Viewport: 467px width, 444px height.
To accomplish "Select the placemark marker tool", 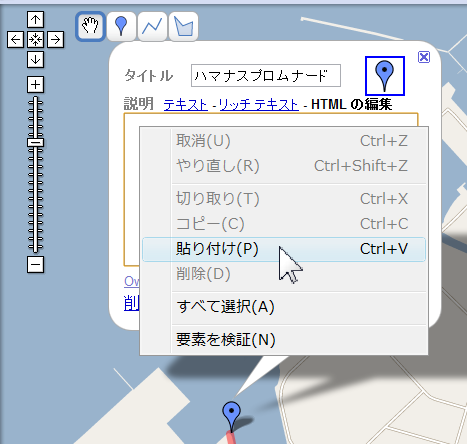I will [121, 26].
